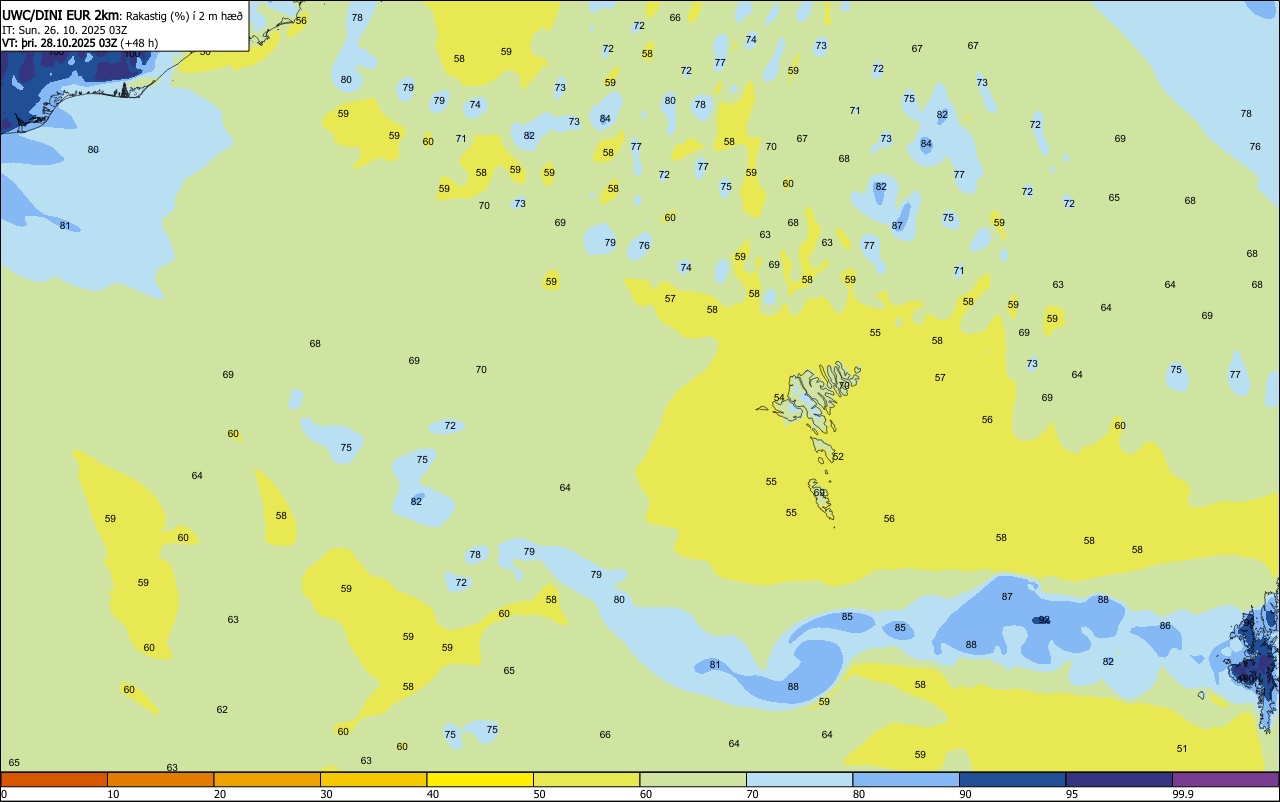
Task: Click the pale yellow 50–60 legend swatch
Action: (x=586, y=779)
